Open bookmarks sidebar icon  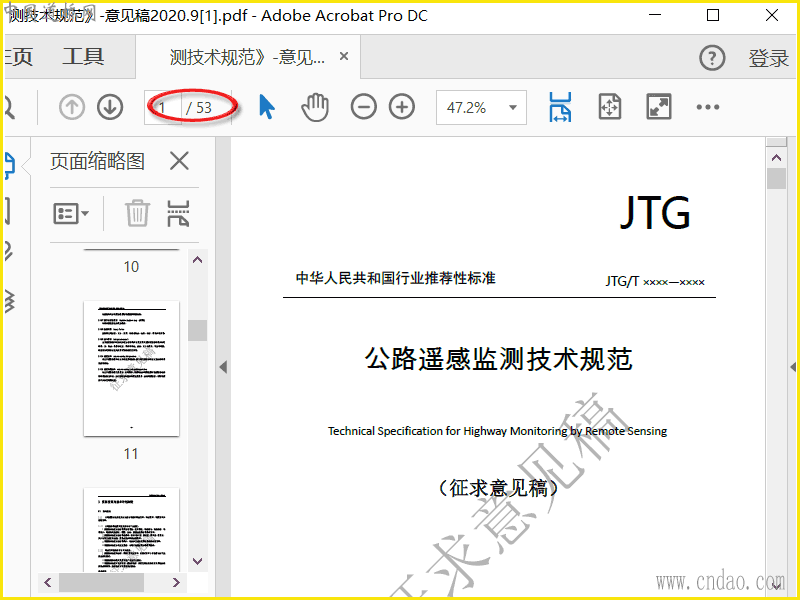point(7,211)
